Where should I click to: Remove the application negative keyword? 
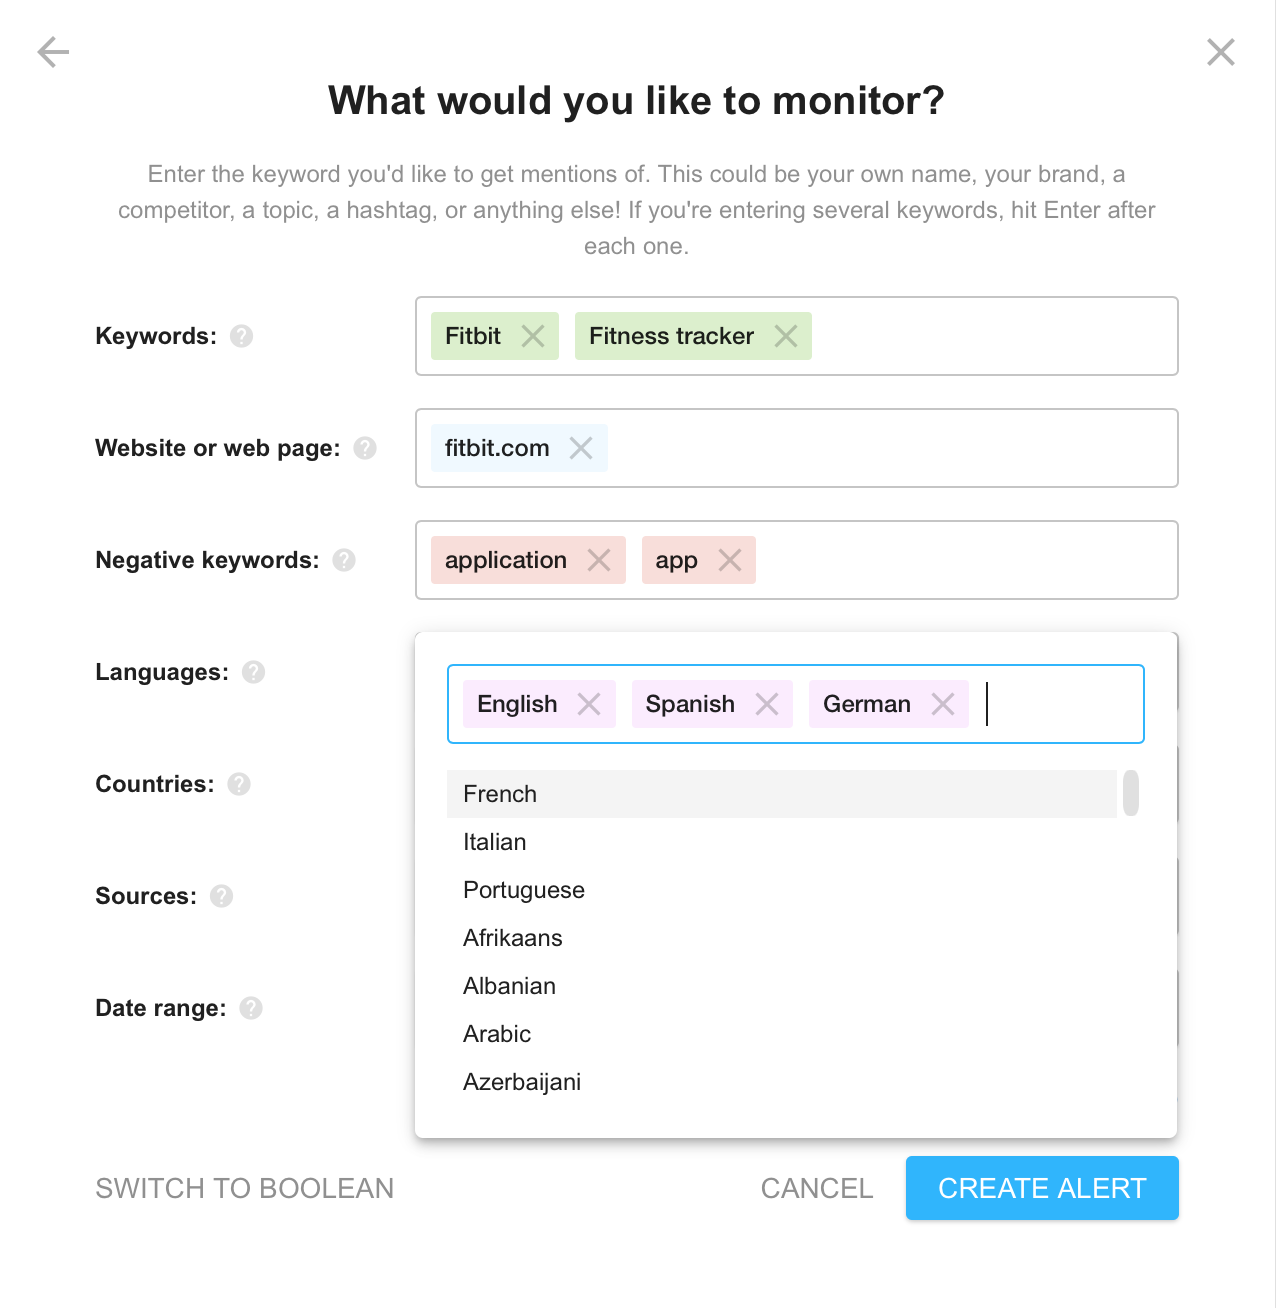tap(599, 560)
